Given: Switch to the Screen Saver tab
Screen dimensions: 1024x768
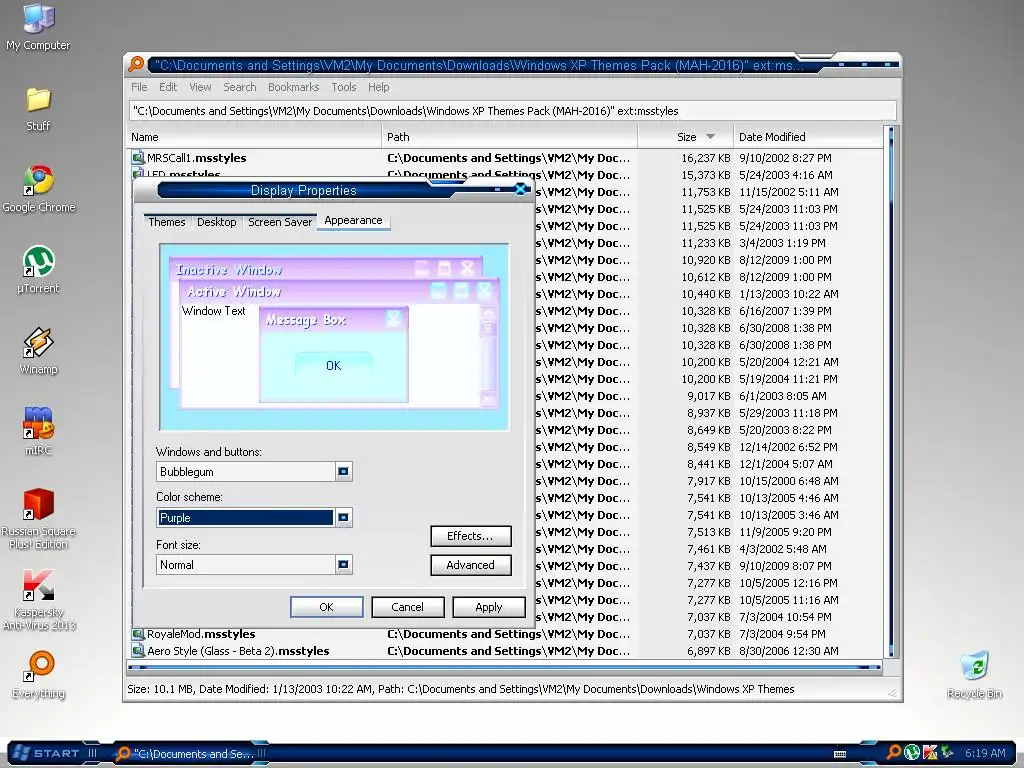Looking at the screenshot, I should (280, 222).
